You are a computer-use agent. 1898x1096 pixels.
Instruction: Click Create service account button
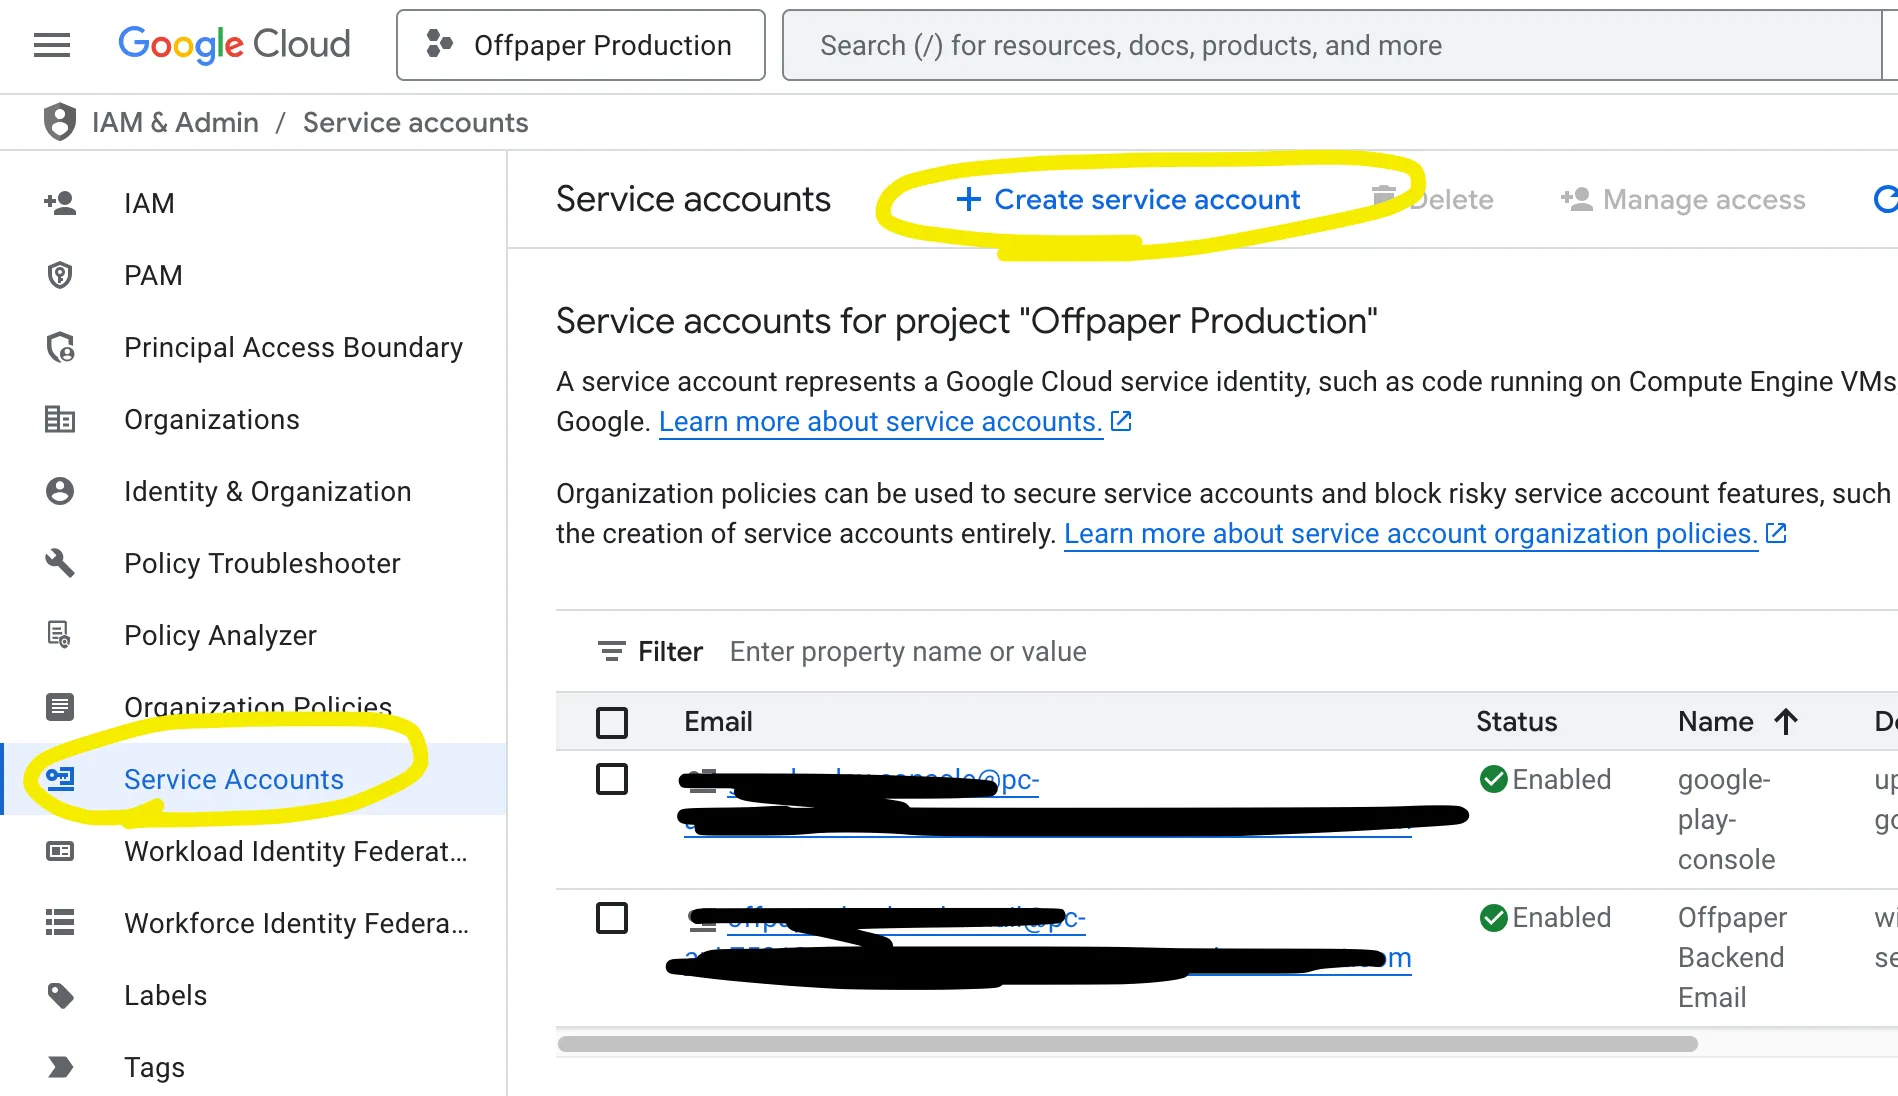pos(1129,200)
